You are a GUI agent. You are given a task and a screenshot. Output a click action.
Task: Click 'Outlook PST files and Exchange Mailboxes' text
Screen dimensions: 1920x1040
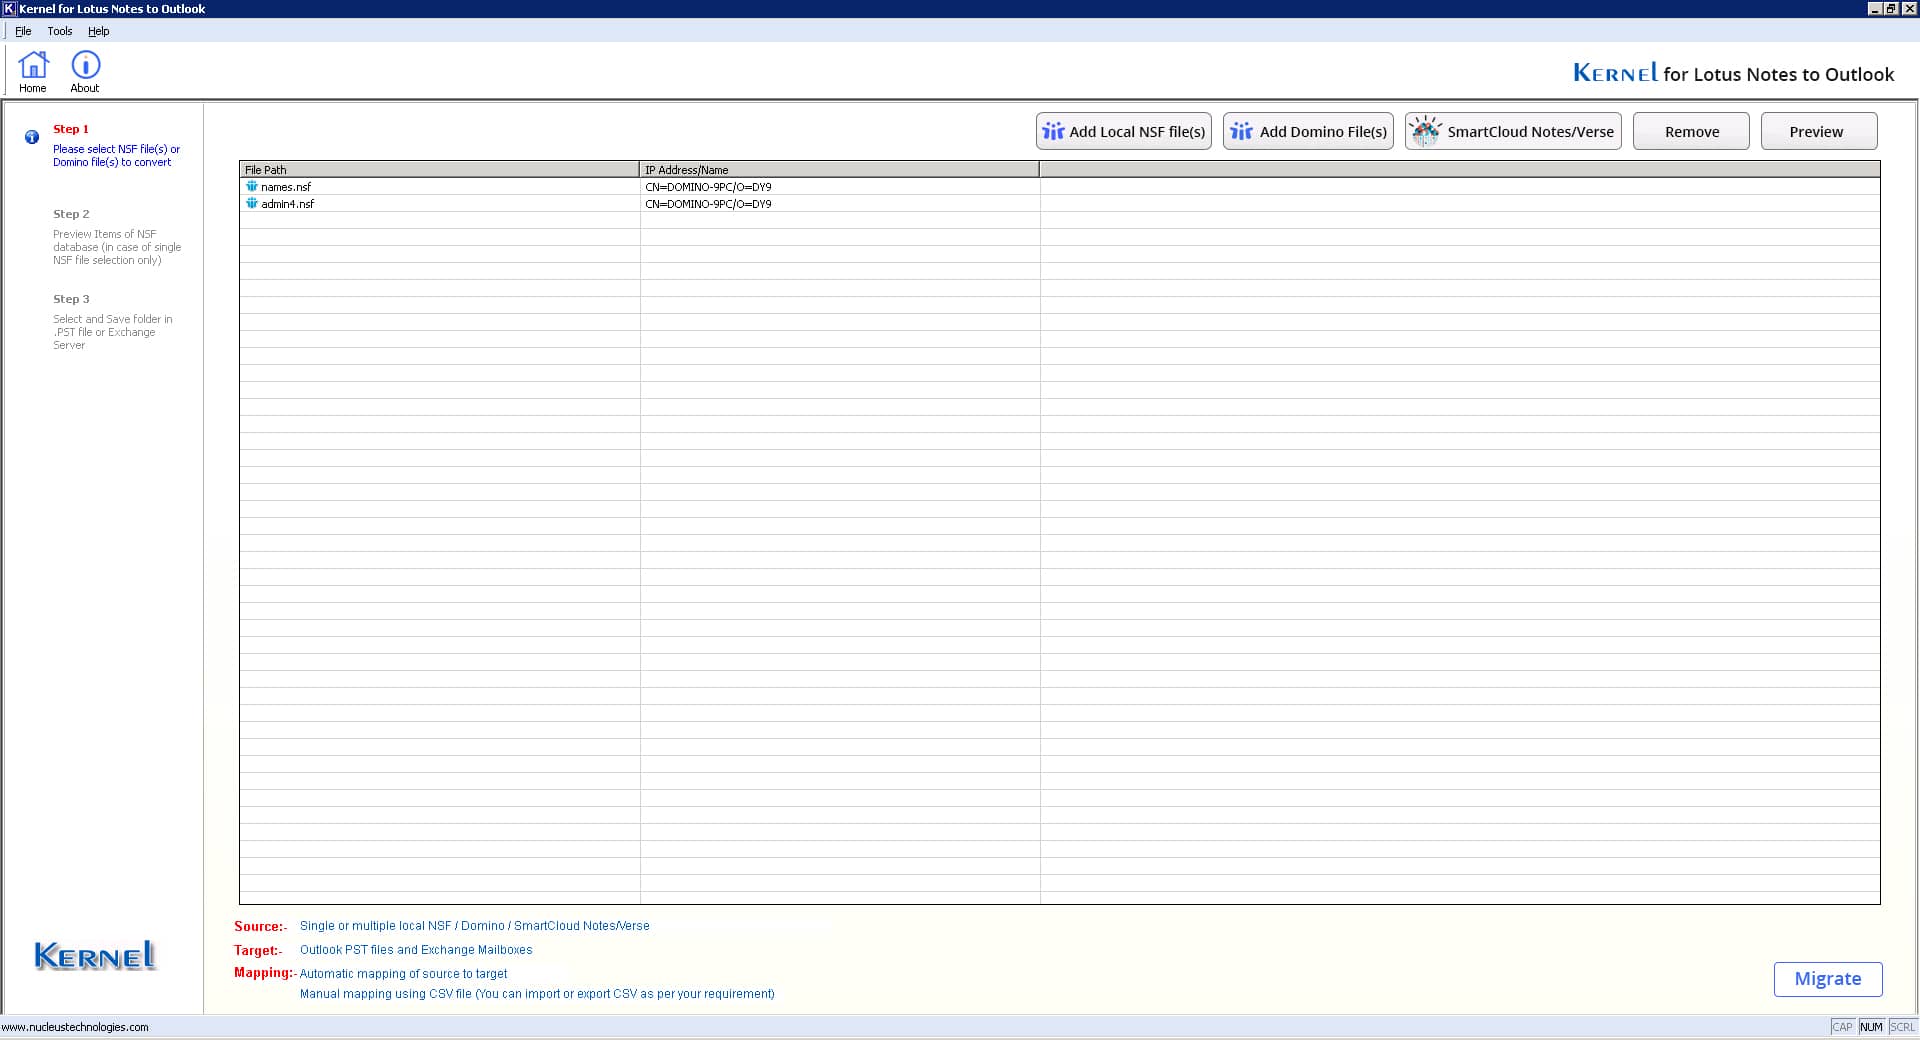click(416, 950)
